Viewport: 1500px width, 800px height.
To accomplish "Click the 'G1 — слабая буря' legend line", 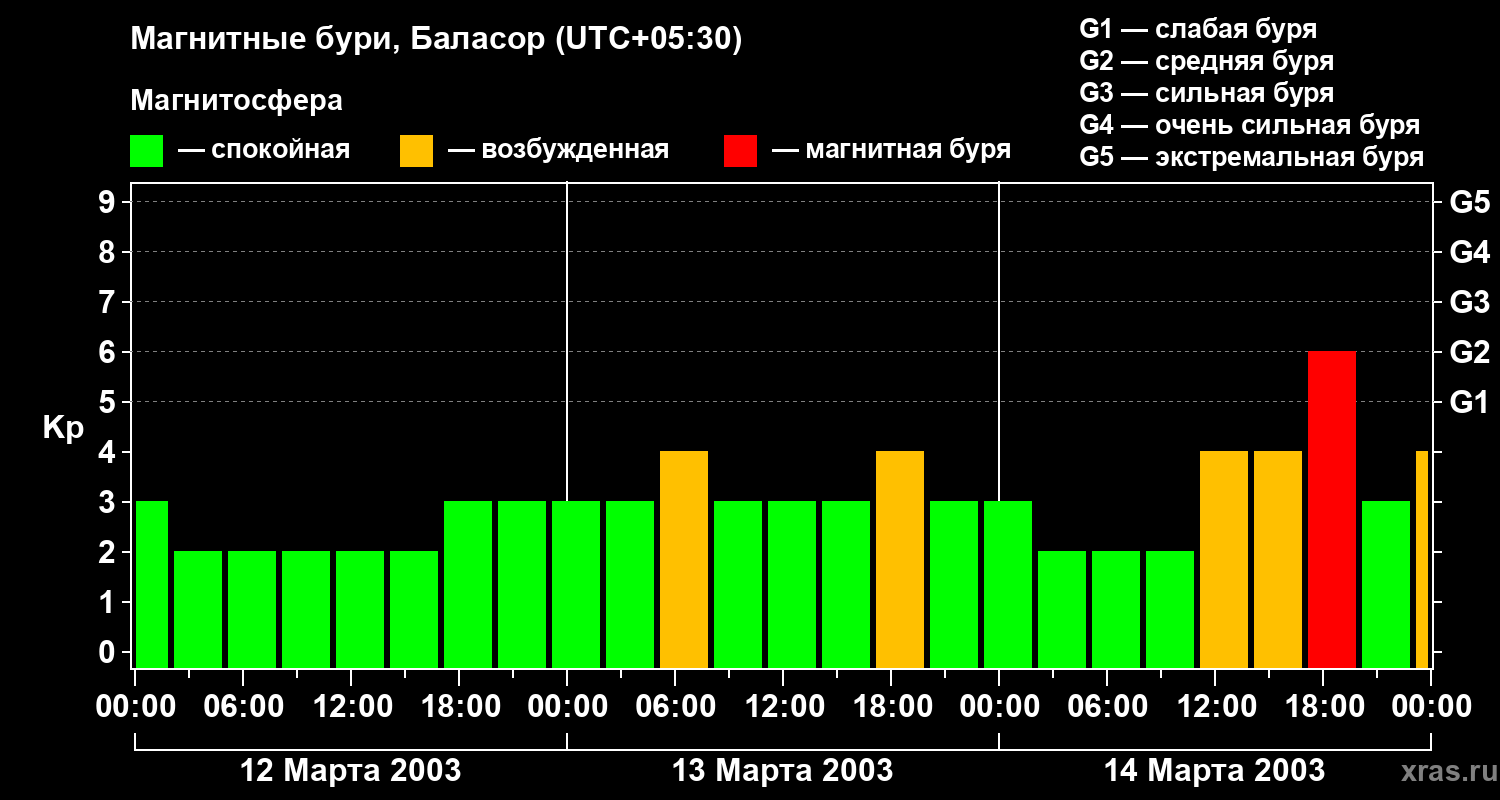I will click(1198, 29).
